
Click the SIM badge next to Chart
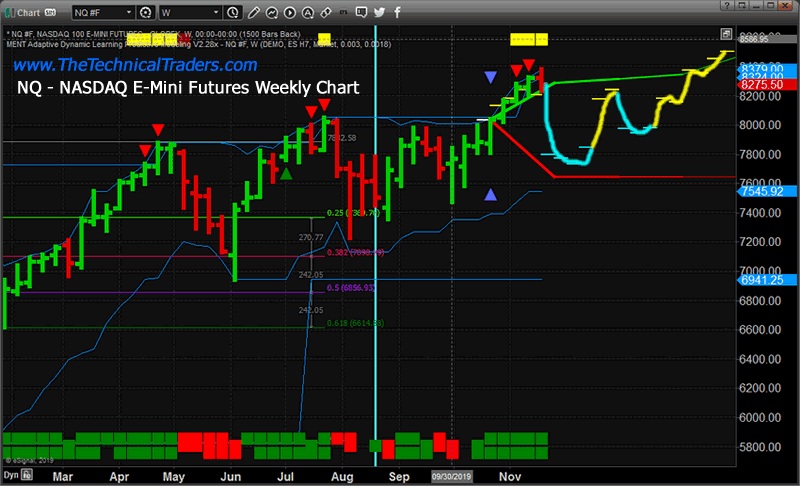50,12
